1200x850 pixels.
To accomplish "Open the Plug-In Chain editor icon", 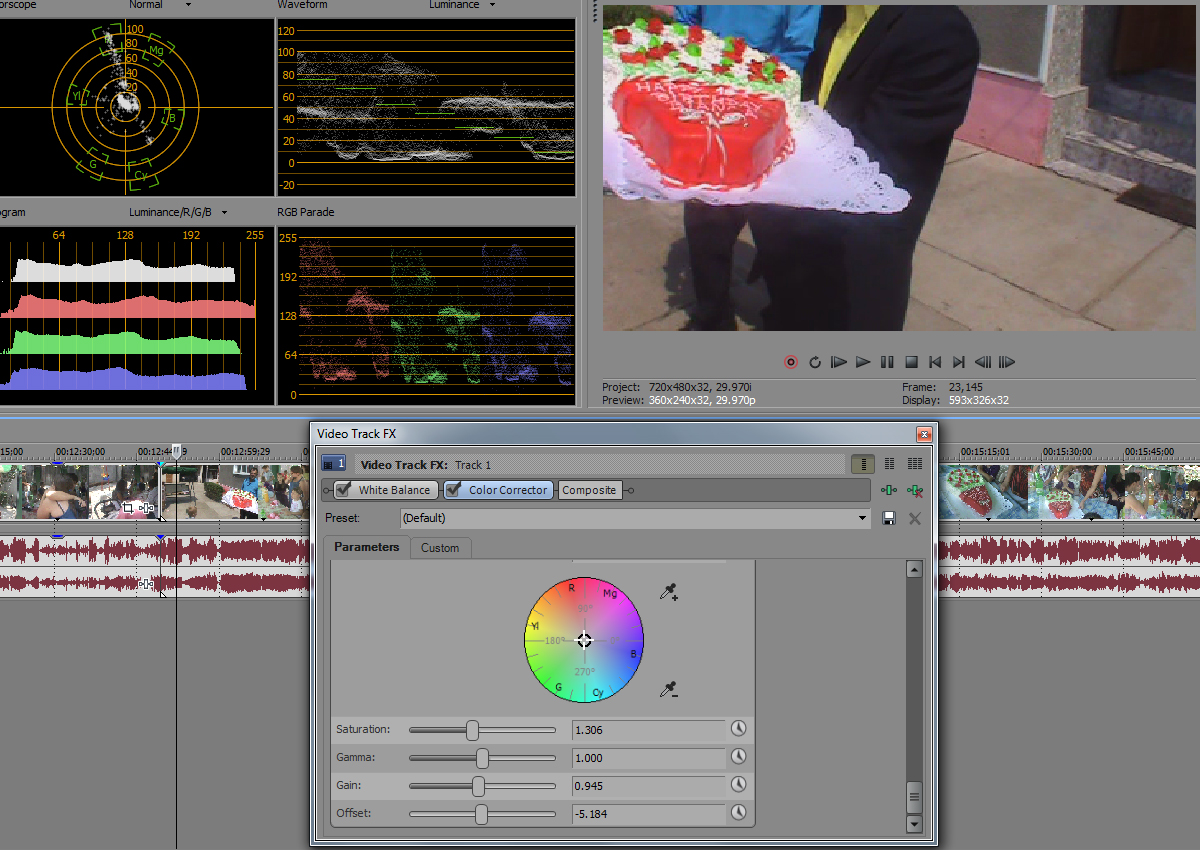I will click(x=888, y=490).
